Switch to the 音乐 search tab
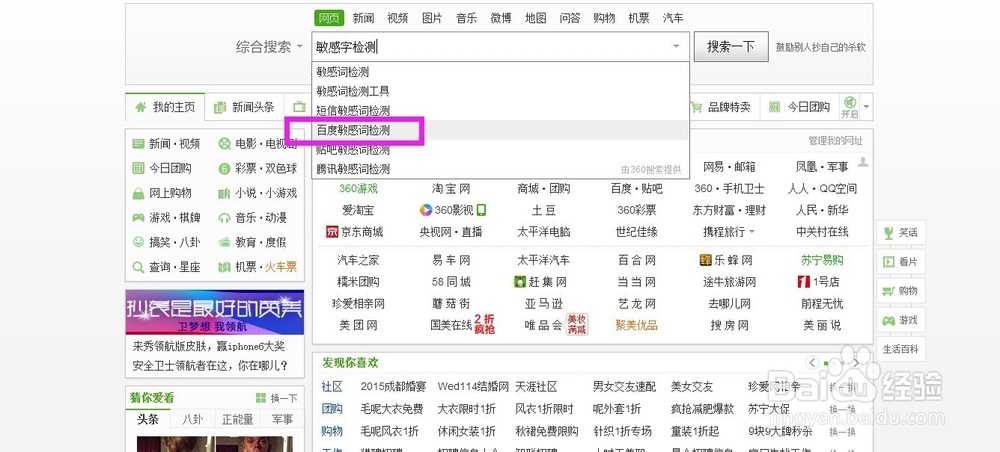Image resolution: width=1000 pixels, height=452 pixels. pos(467,18)
